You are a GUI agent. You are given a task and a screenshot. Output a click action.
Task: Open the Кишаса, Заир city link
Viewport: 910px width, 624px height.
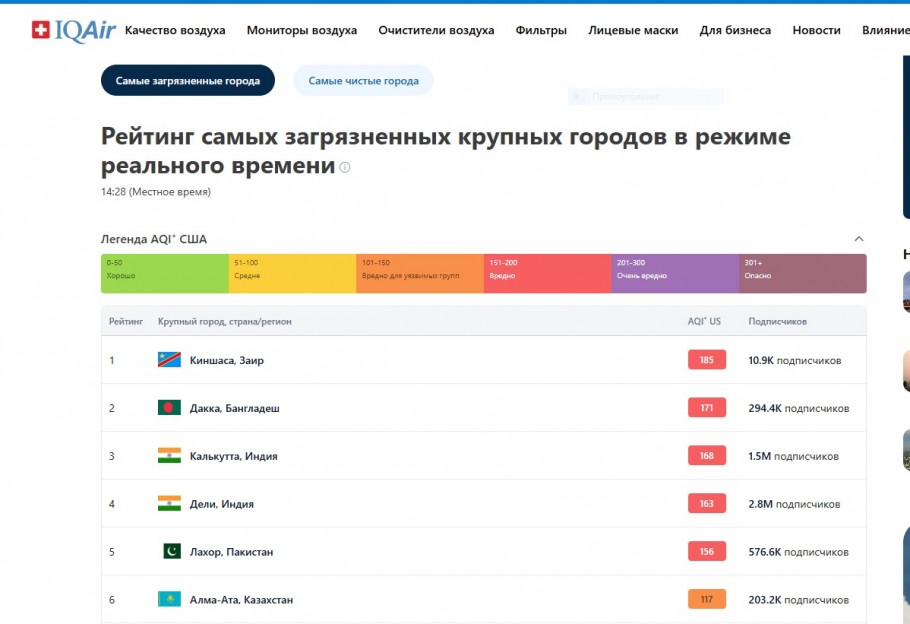pos(227,360)
